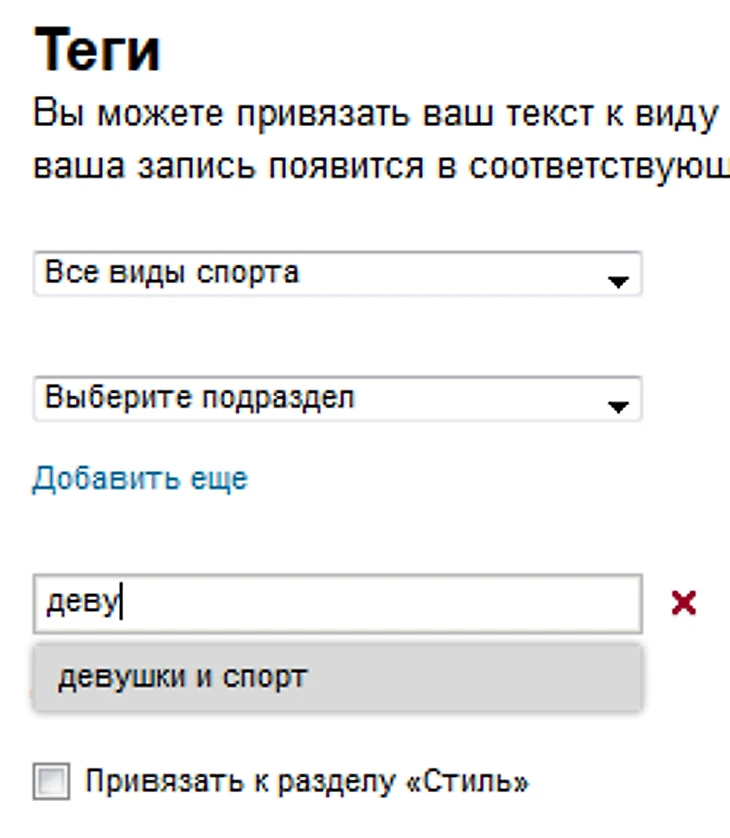The image size is (730, 838).
Task: Click the «Привязать к разделу «Стиль»» label text
Action: pyautogui.click(x=306, y=781)
